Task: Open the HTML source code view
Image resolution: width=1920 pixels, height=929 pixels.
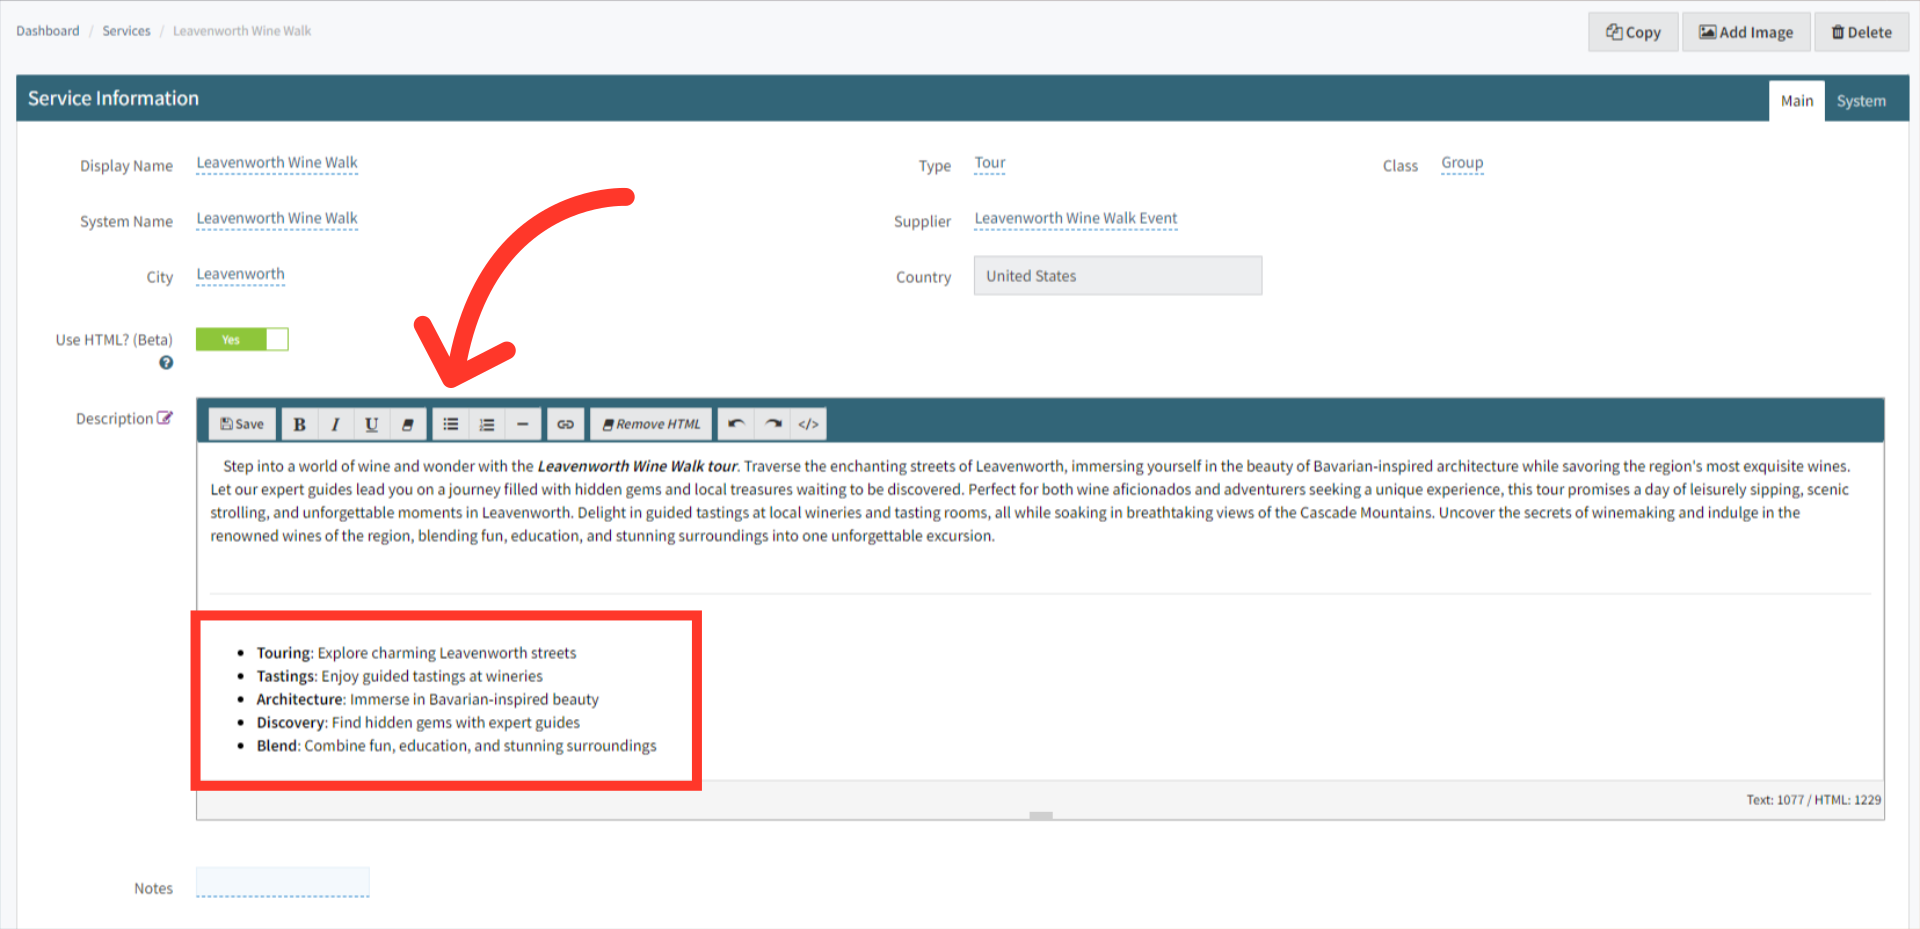Action: (808, 424)
